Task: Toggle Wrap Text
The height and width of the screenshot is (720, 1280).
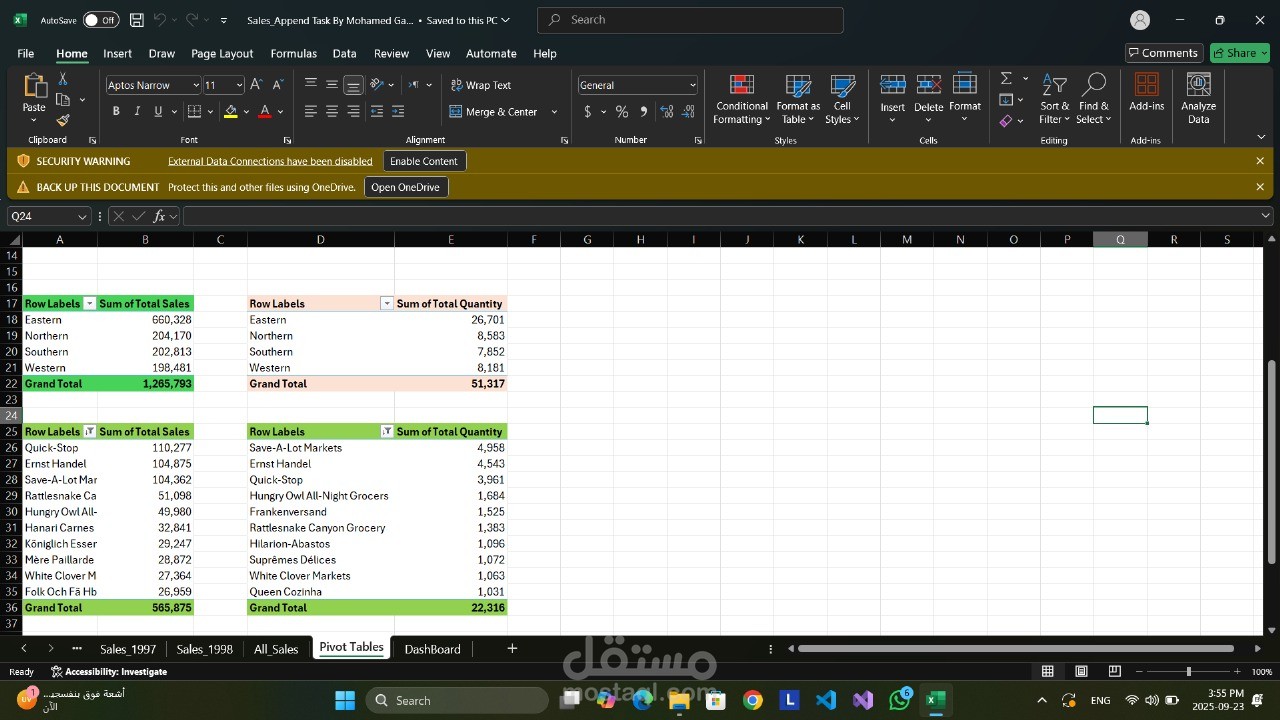Action: click(x=480, y=85)
